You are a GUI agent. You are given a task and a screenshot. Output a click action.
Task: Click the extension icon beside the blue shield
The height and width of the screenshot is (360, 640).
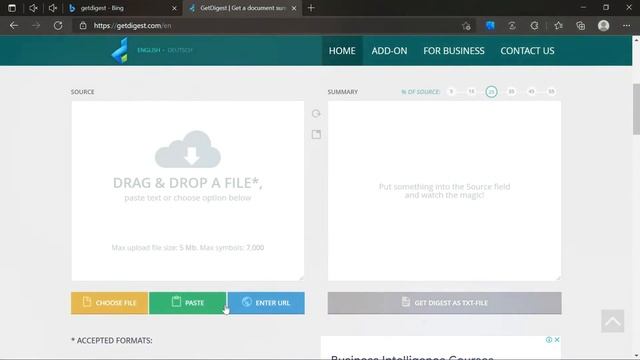point(512,26)
